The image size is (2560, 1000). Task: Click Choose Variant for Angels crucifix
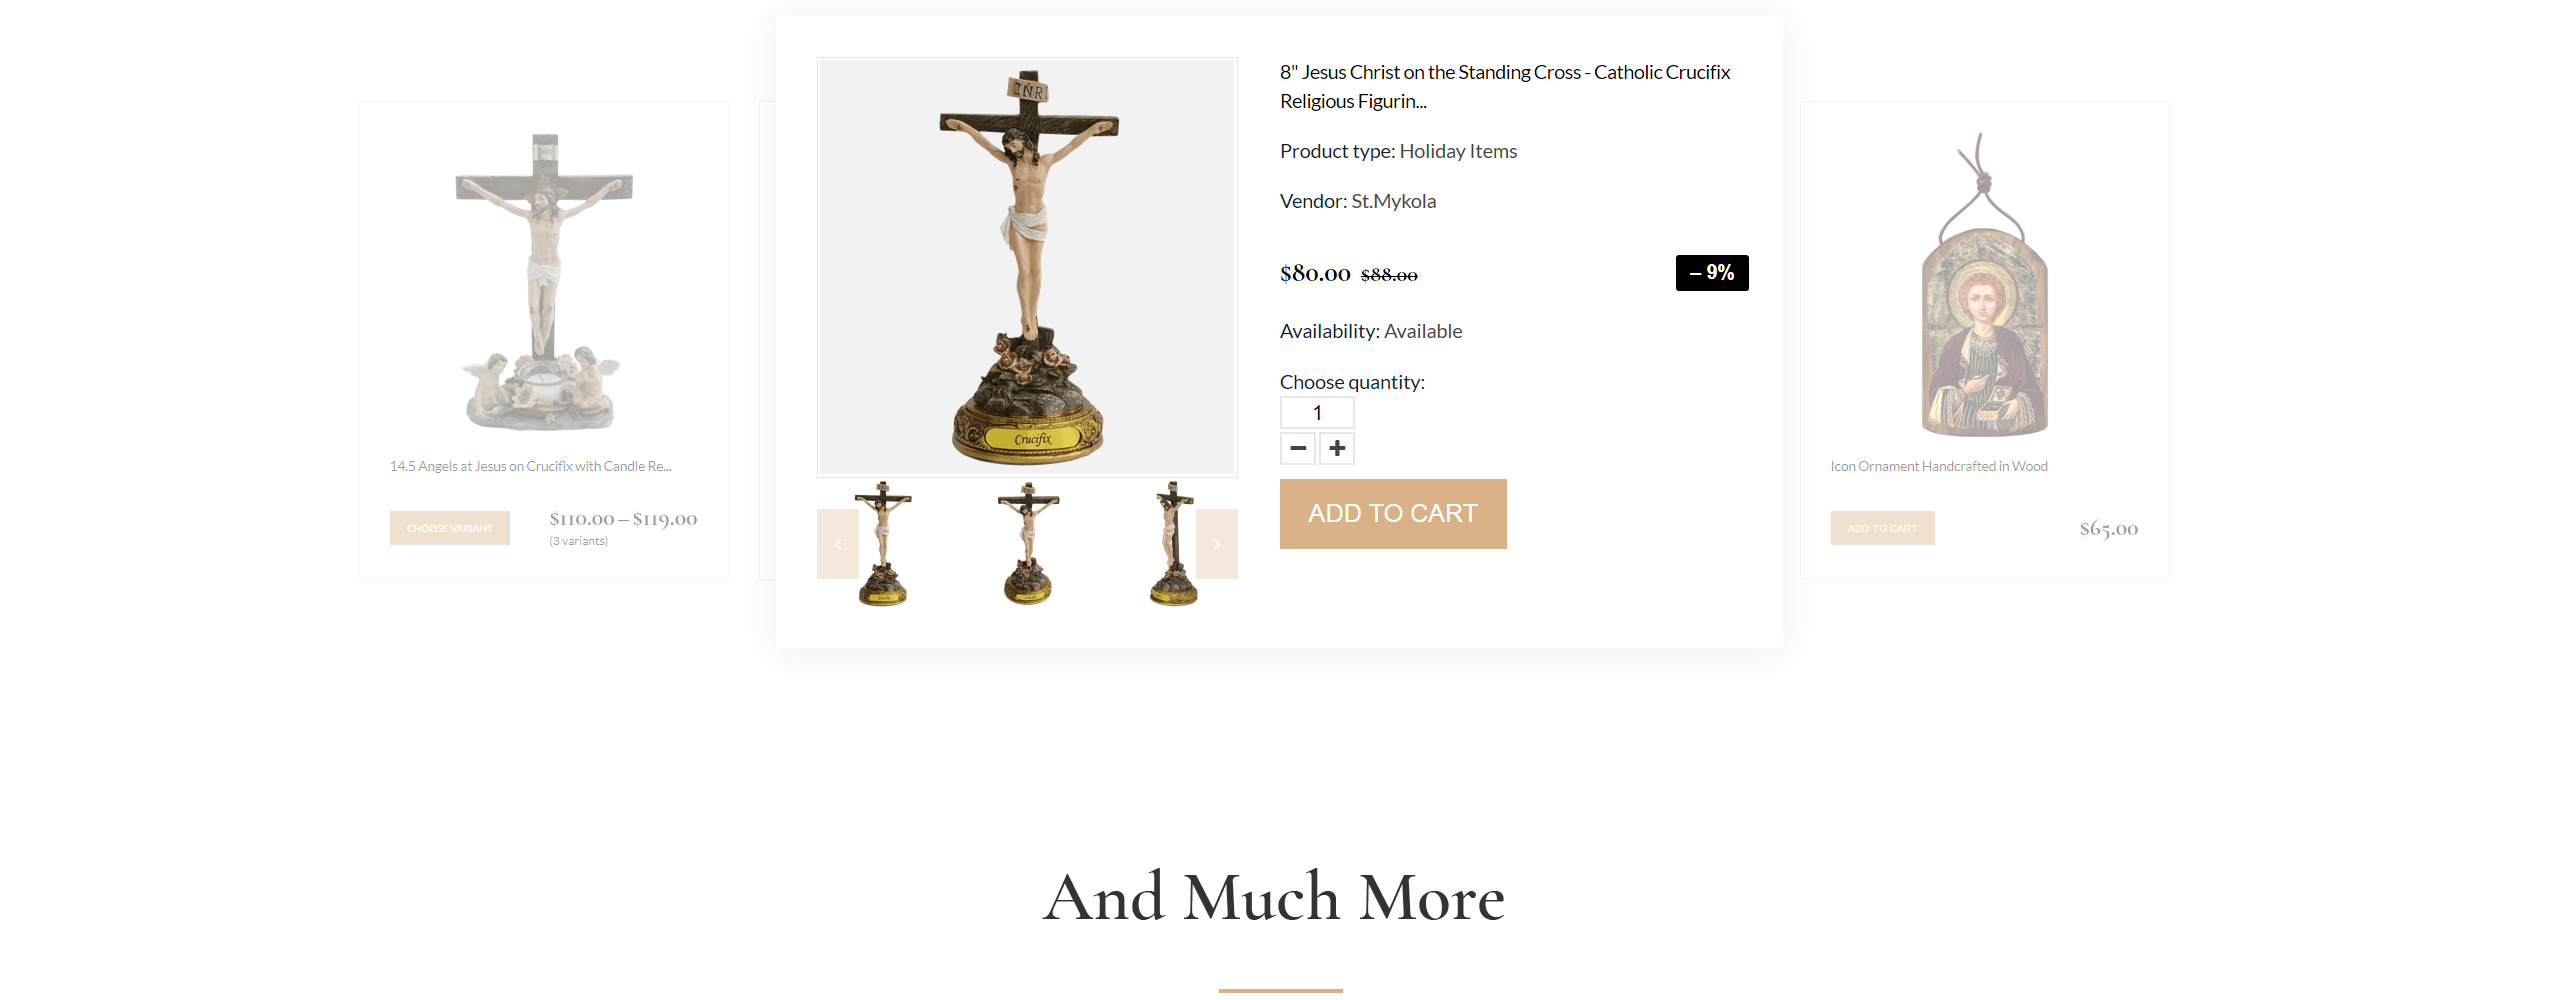450,528
